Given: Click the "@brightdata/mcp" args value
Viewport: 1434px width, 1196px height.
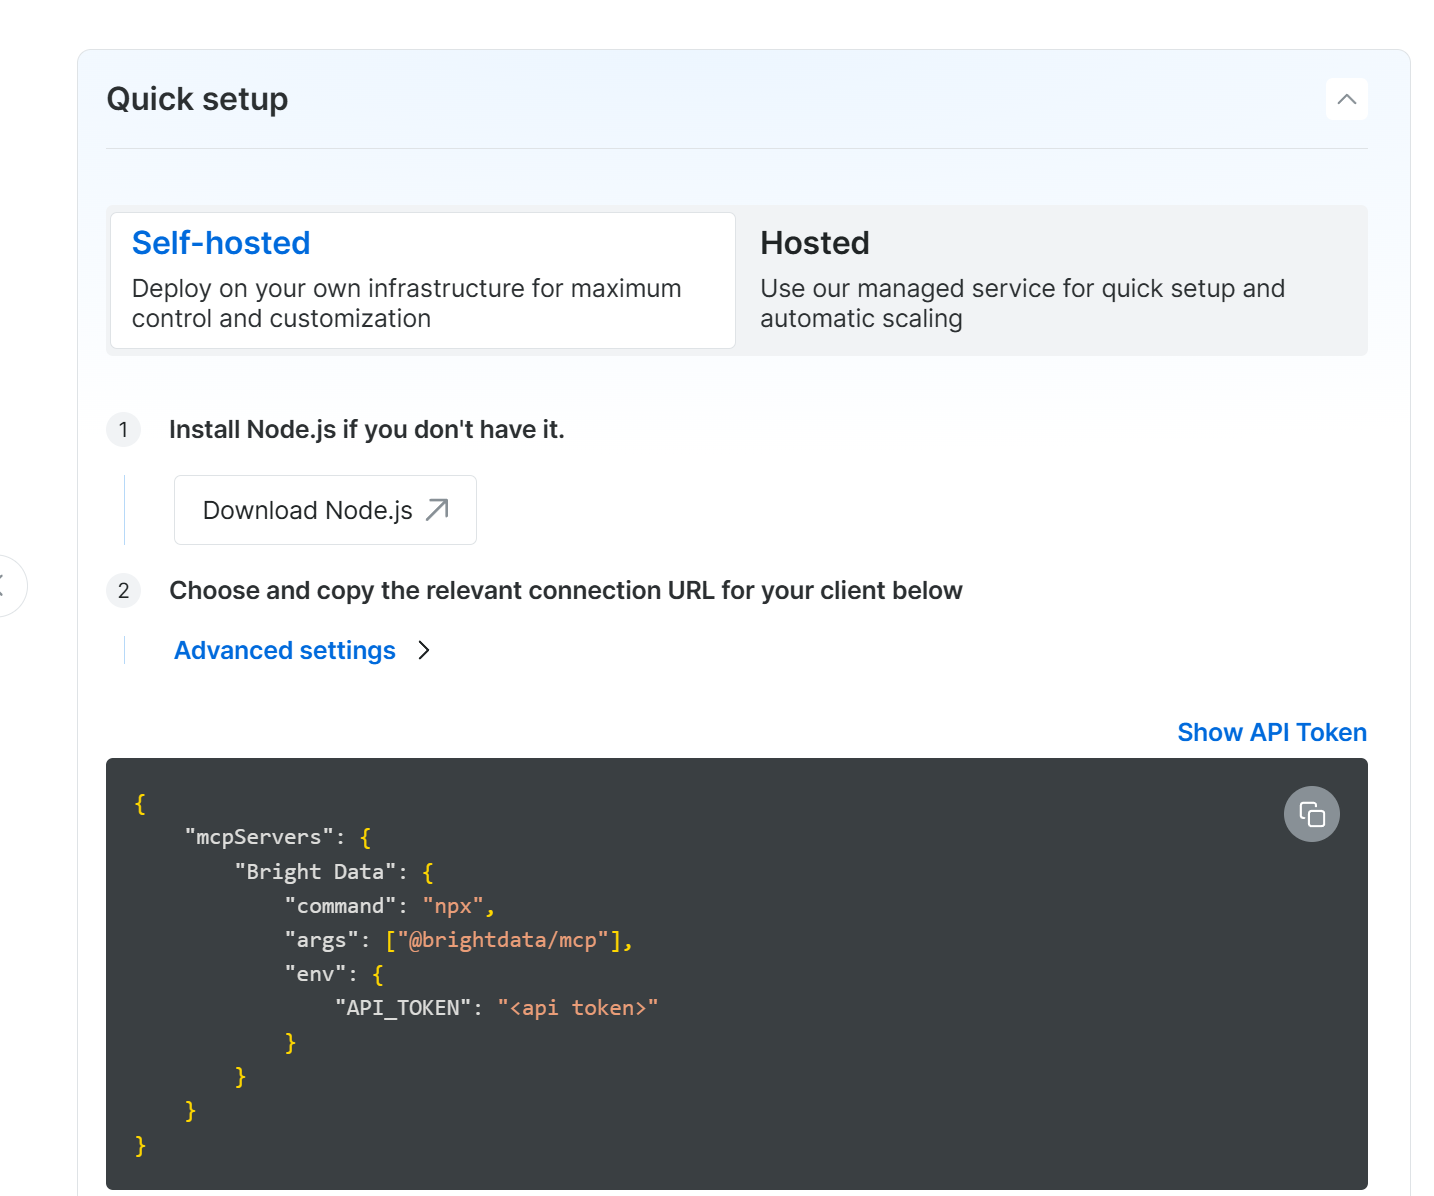Looking at the screenshot, I should click(503, 940).
